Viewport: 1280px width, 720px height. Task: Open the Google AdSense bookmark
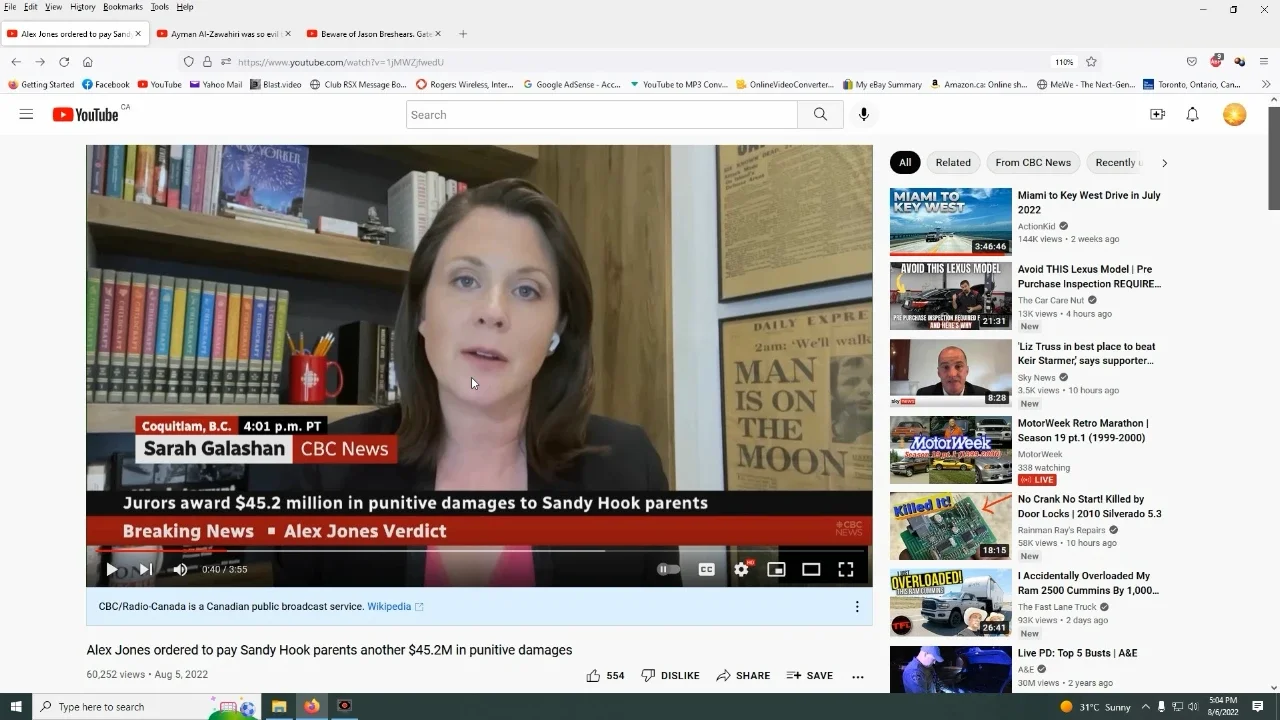[572, 85]
